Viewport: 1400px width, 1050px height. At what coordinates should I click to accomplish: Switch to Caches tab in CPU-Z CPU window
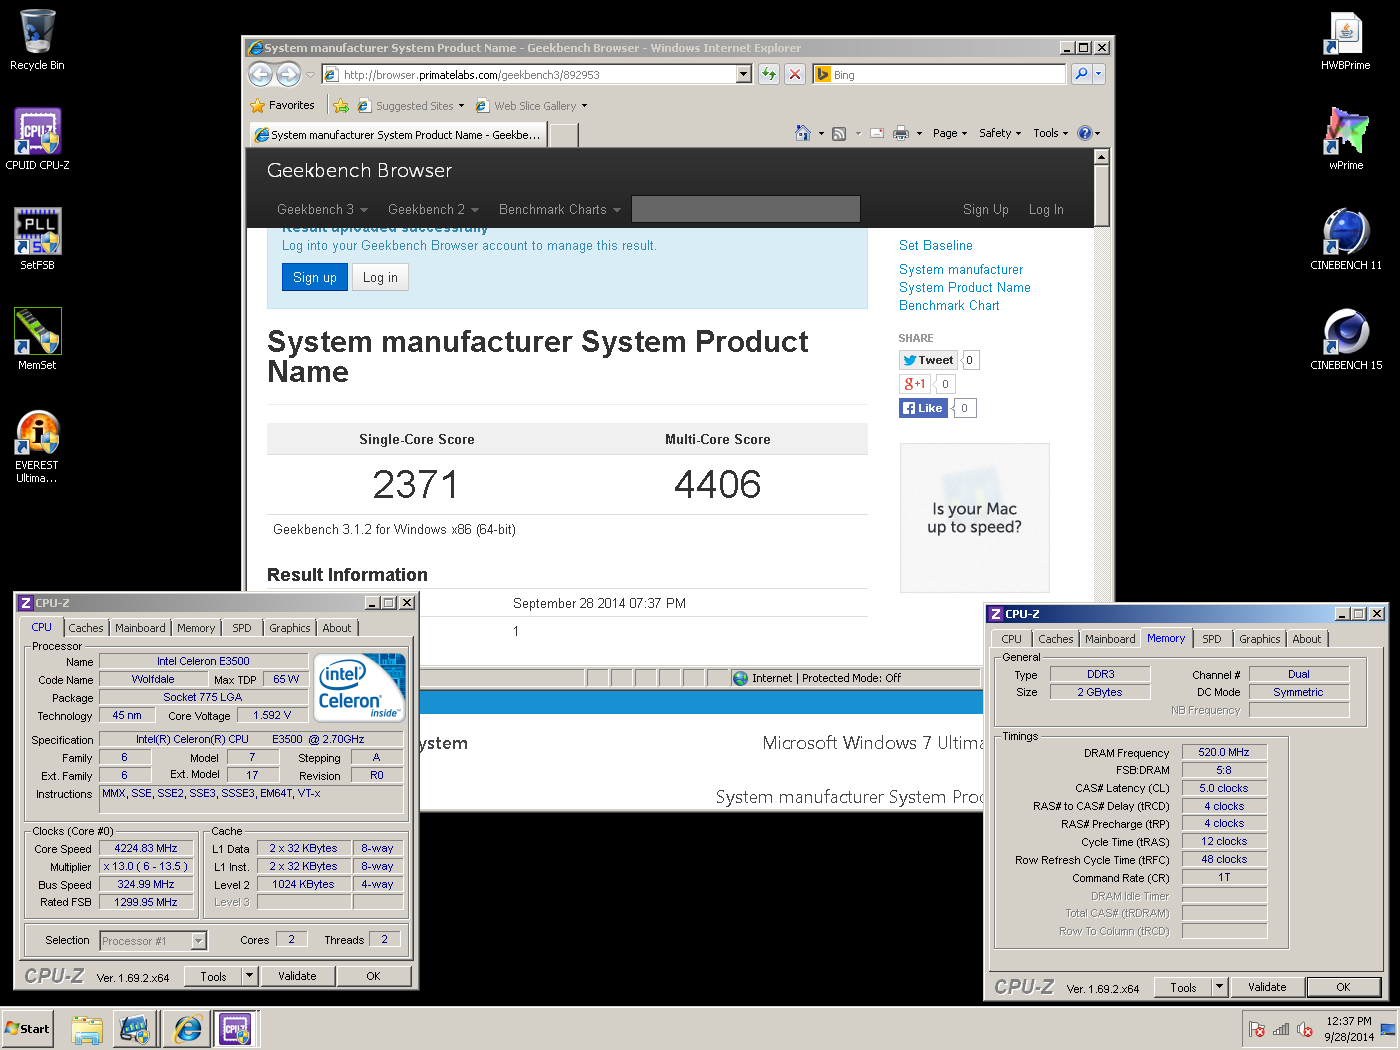pos(86,628)
